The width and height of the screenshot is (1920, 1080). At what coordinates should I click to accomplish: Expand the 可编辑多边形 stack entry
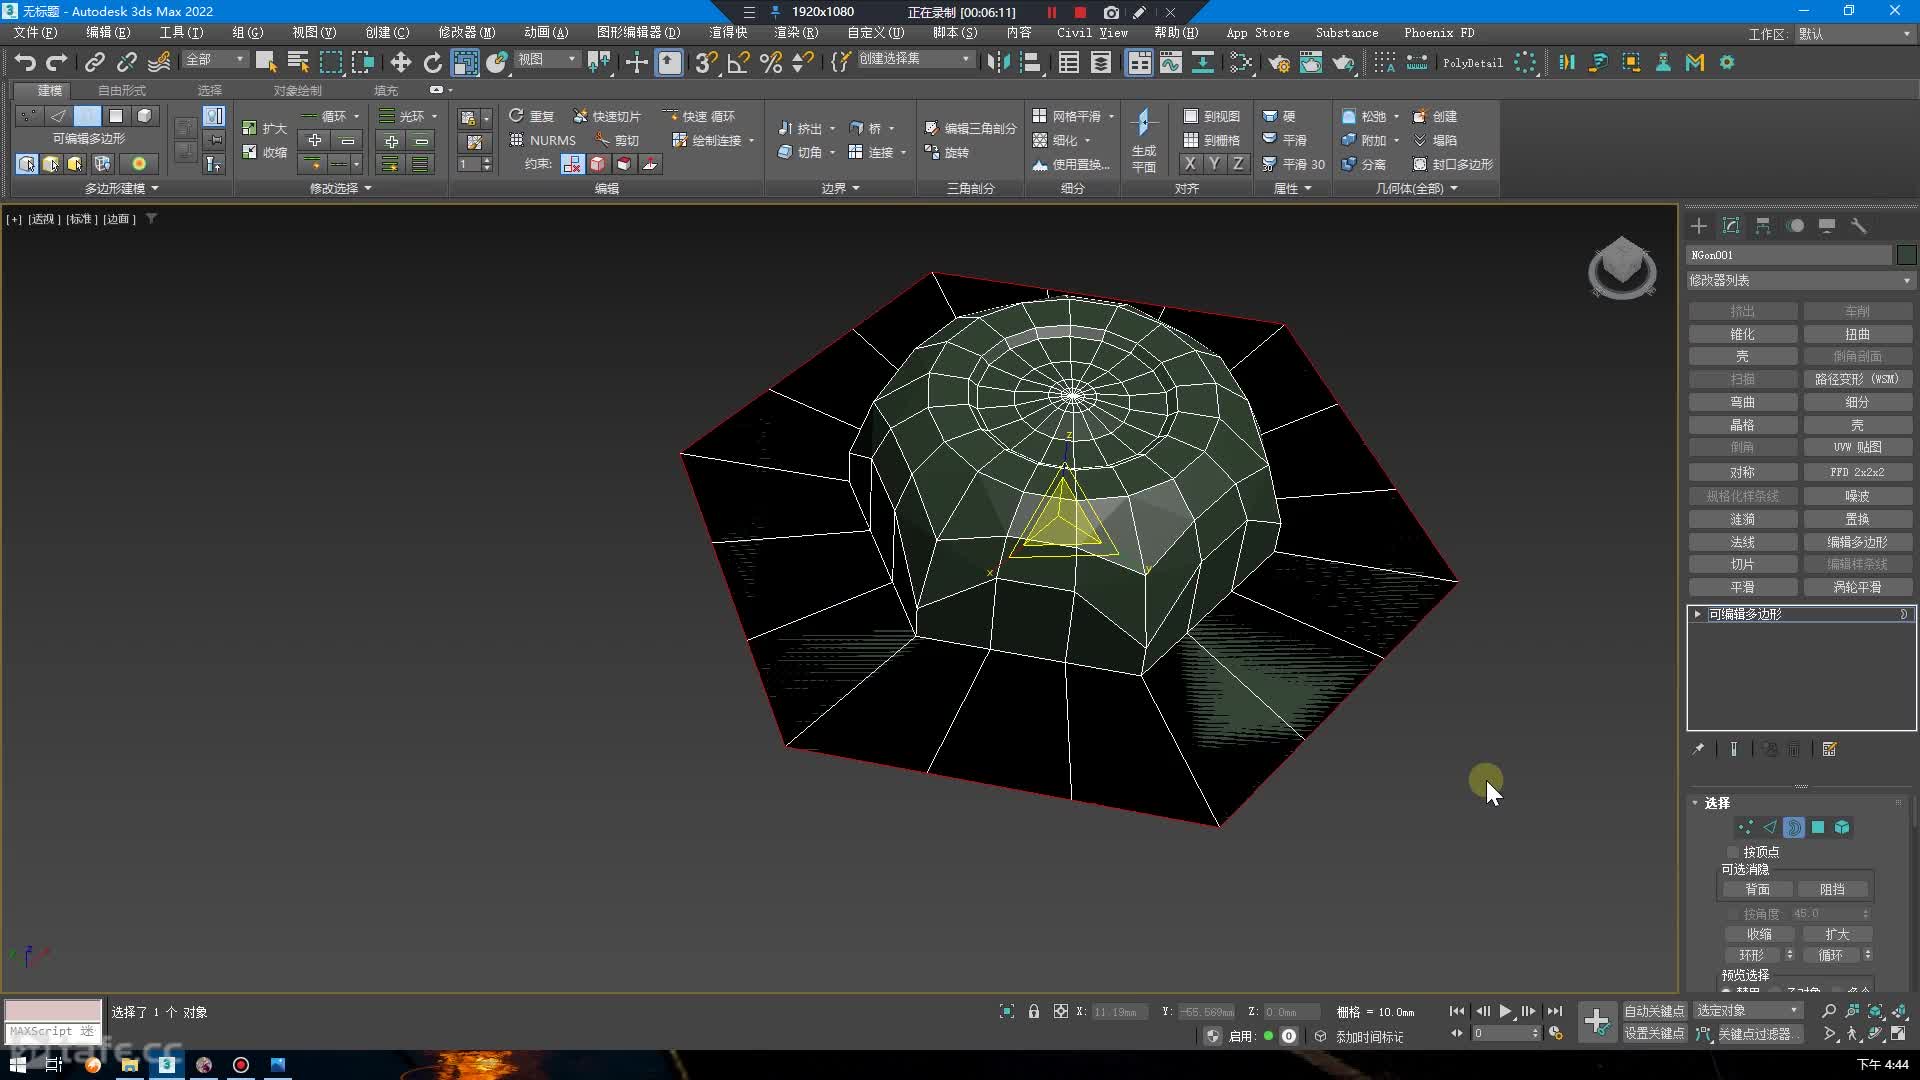click(x=1697, y=614)
